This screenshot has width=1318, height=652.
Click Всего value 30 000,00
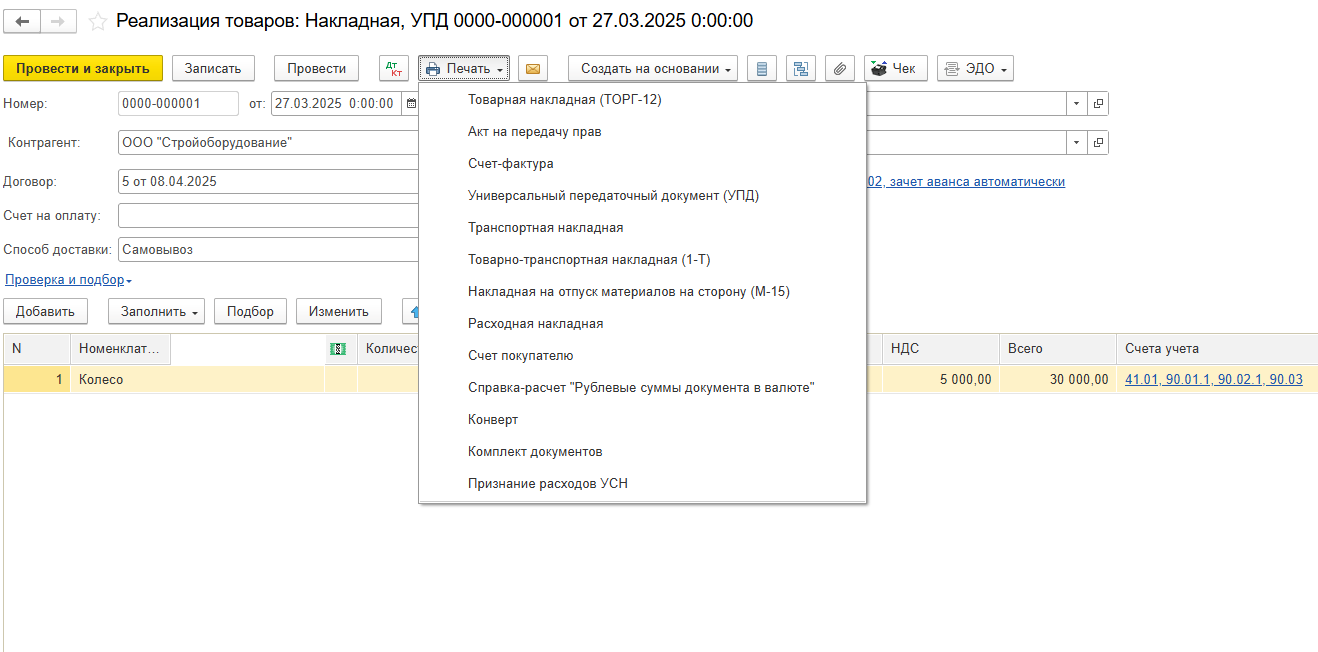(x=1057, y=379)
